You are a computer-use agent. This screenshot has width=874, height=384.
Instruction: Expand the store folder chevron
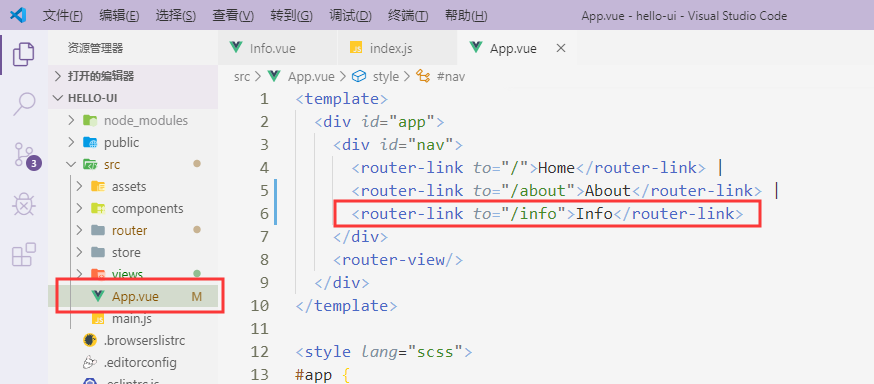point(79,252)
